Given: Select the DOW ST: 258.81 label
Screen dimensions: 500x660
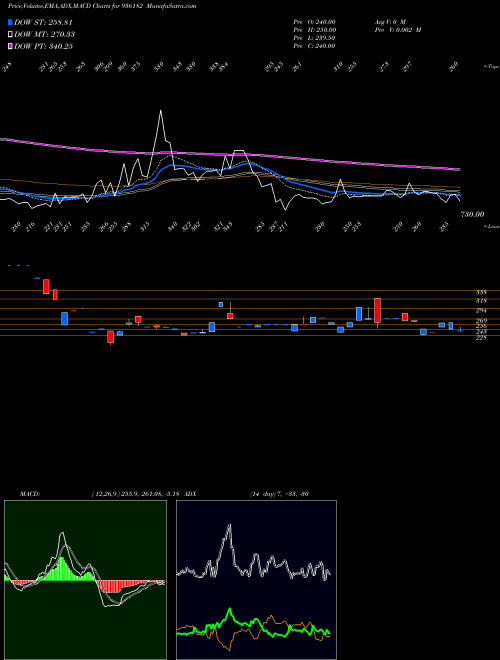Looking at the screenshot, I should [x=43, y=22].
